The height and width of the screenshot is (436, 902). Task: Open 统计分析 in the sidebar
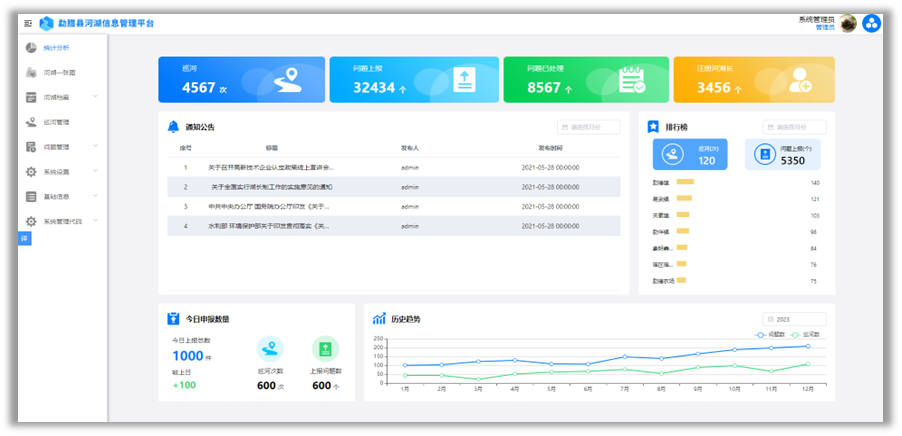[57, 47]
